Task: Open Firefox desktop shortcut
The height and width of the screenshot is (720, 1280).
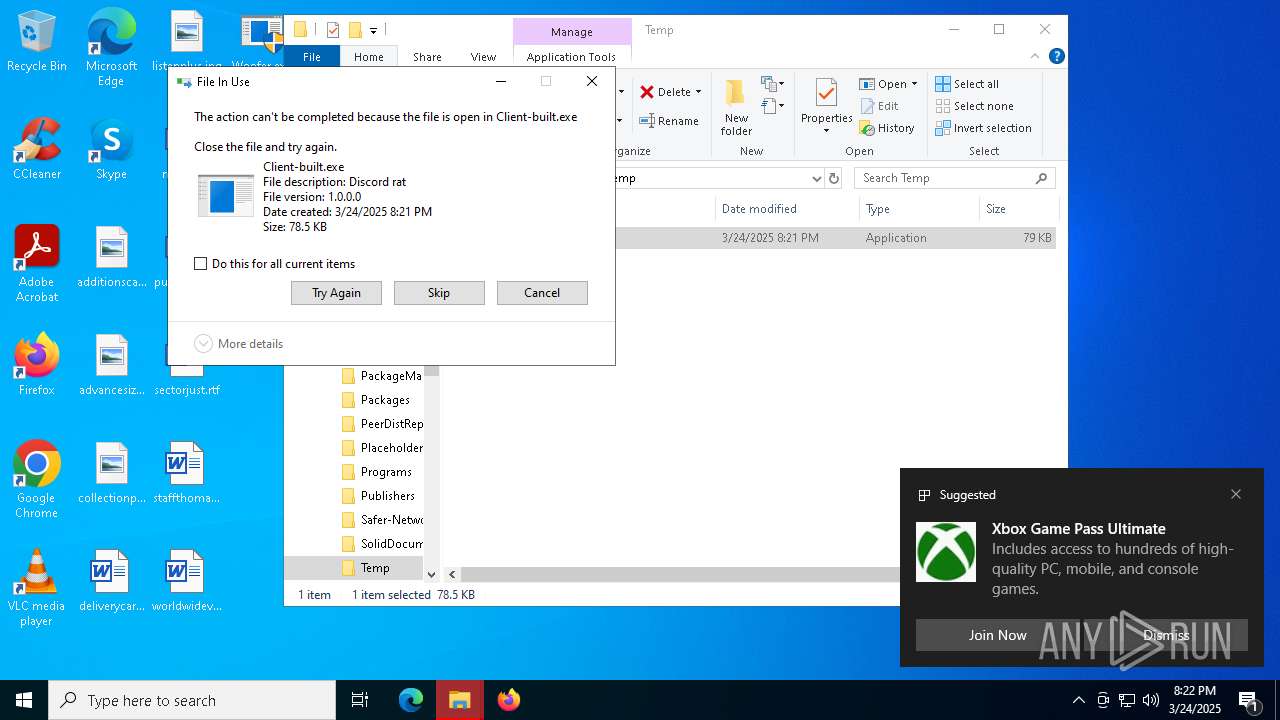Action: pos(37,366)
